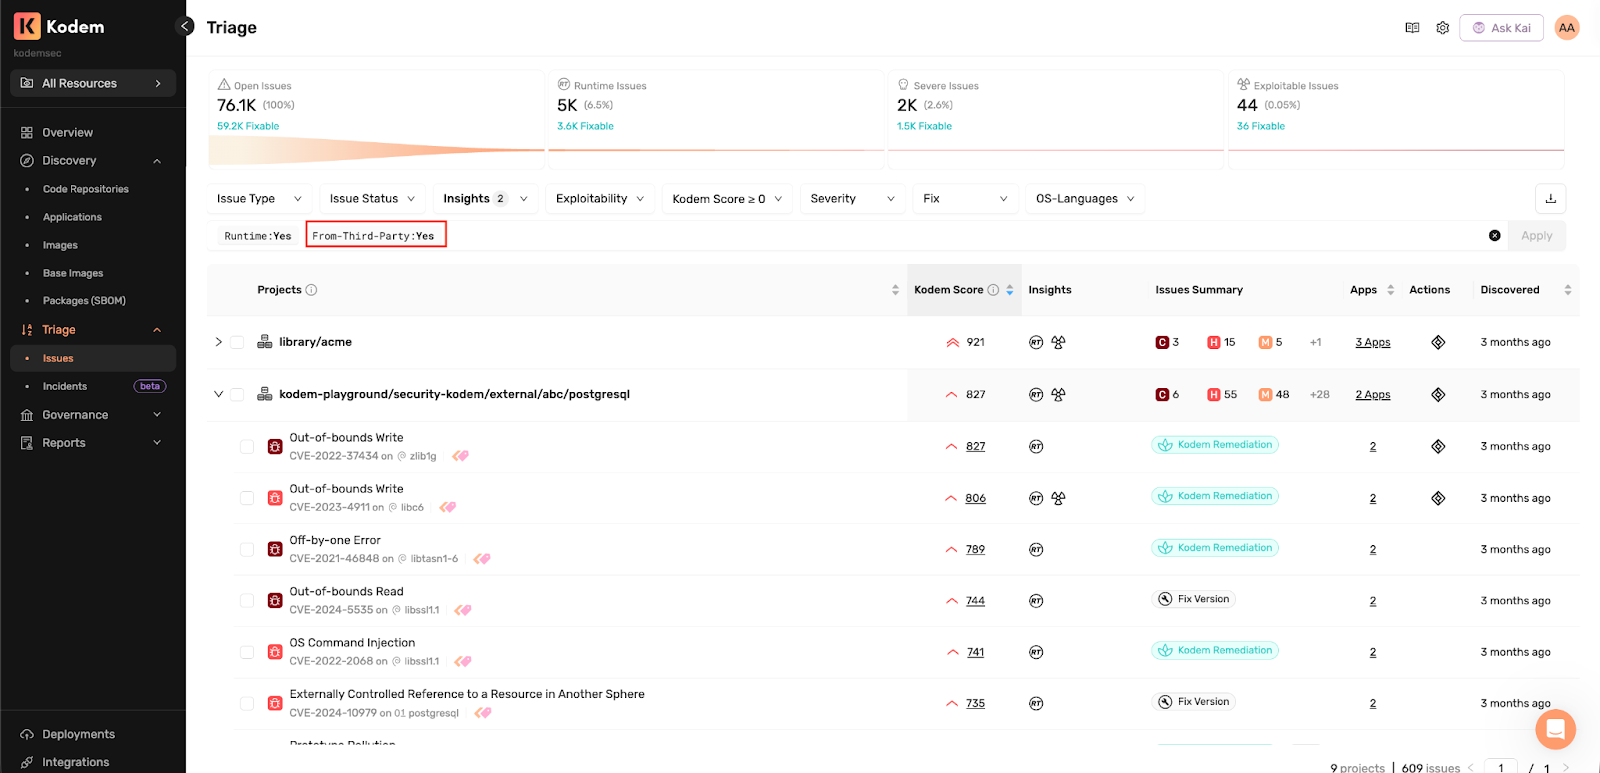This screenshot has width=1600, height=773.
Task: Click action icon for CVE-2023-4911 row
Action: 1438,498
